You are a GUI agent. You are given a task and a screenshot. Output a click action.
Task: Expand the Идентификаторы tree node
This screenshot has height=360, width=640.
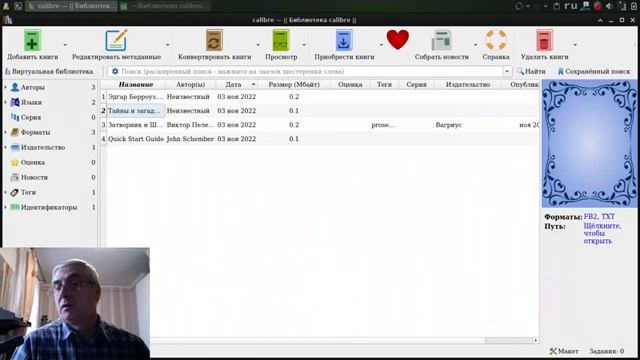(x=6, y=207)
